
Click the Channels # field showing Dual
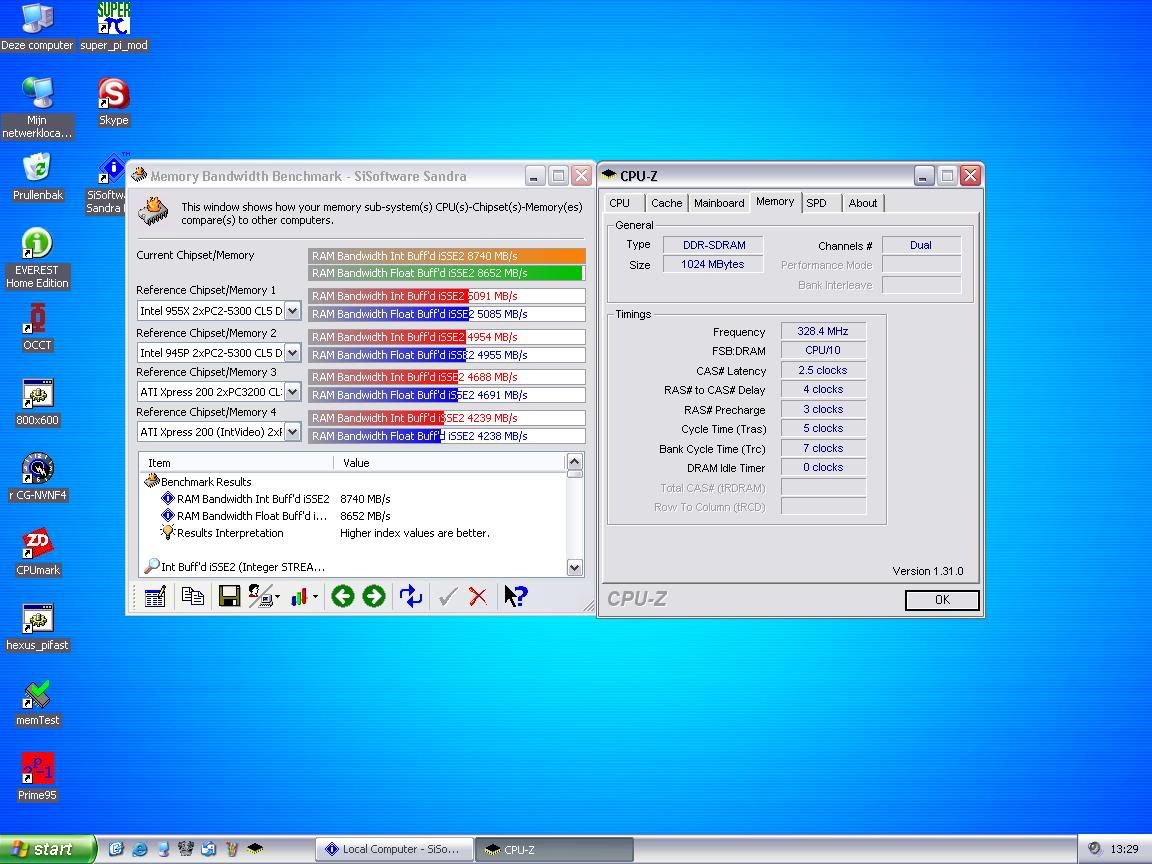(921, 245)
